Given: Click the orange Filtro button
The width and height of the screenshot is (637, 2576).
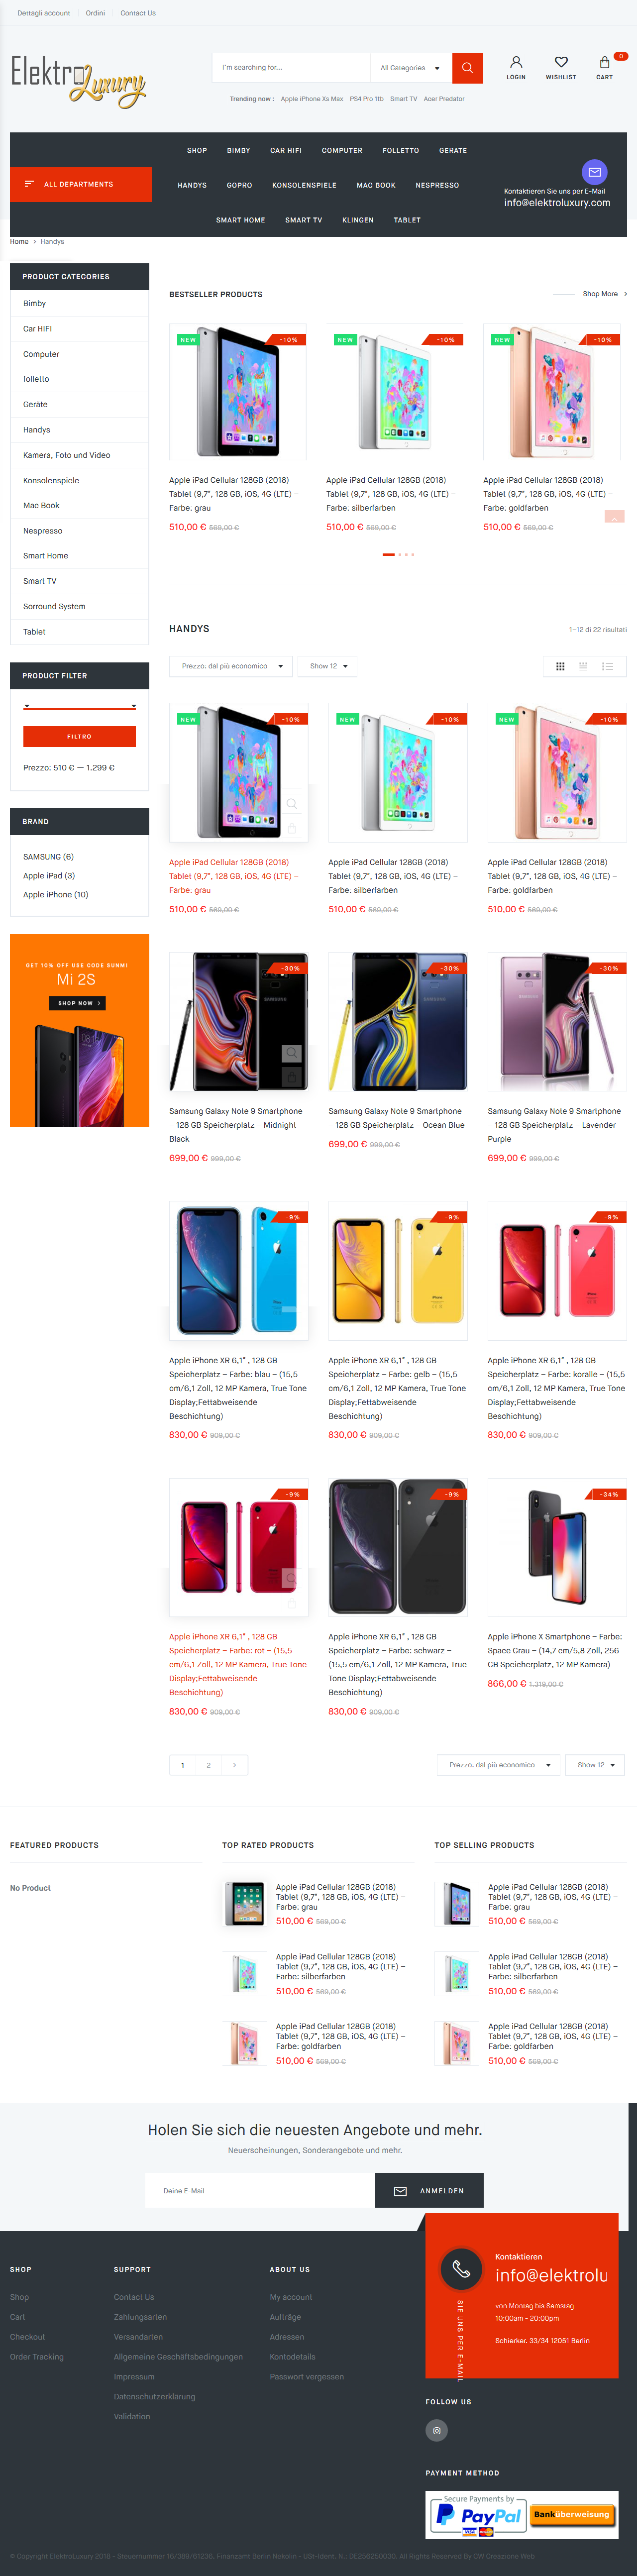Looking at the screenshot, I should coord(79,736).
